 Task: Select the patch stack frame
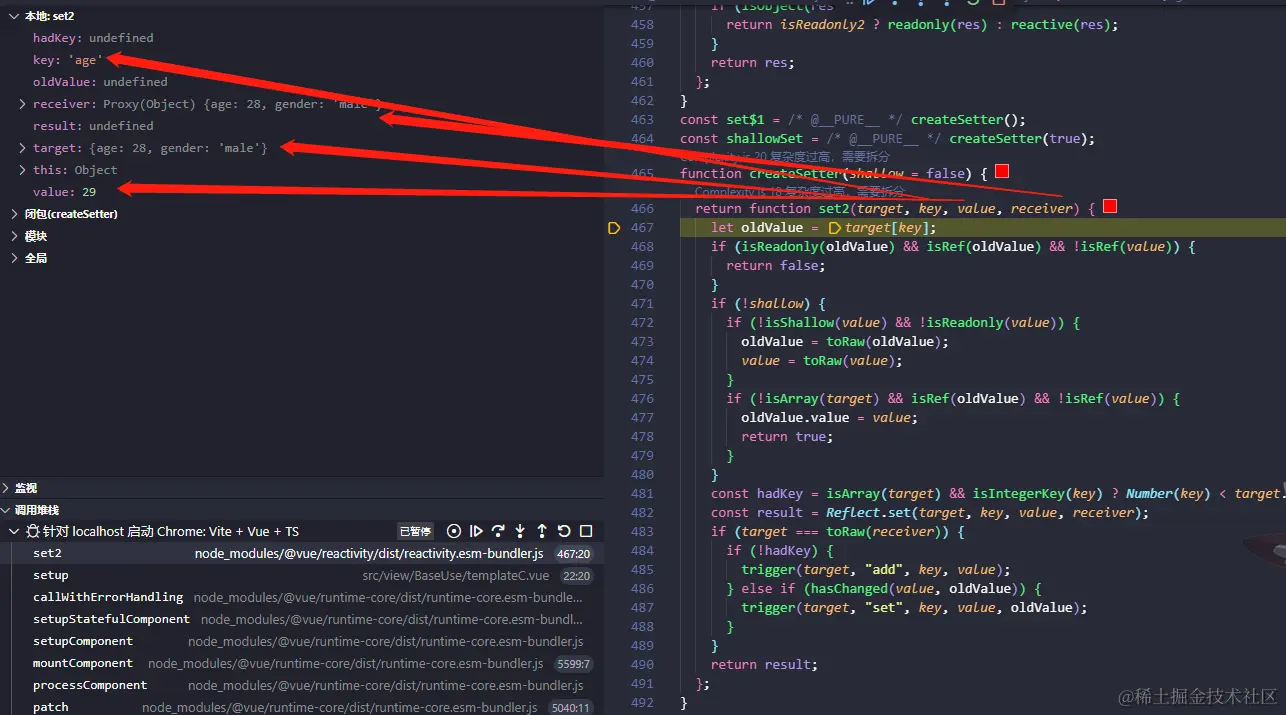301,707
